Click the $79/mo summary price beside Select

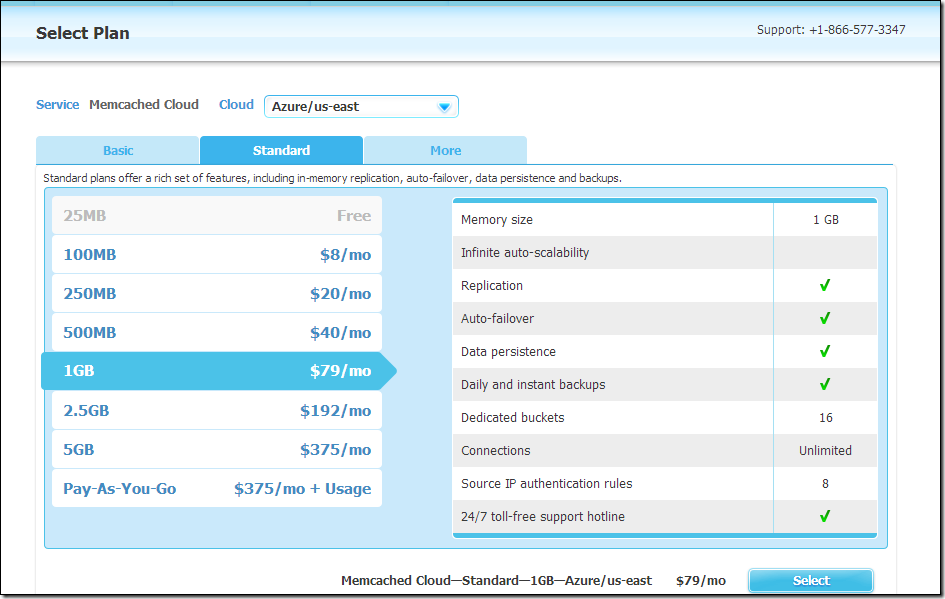(x=700, y=581)
